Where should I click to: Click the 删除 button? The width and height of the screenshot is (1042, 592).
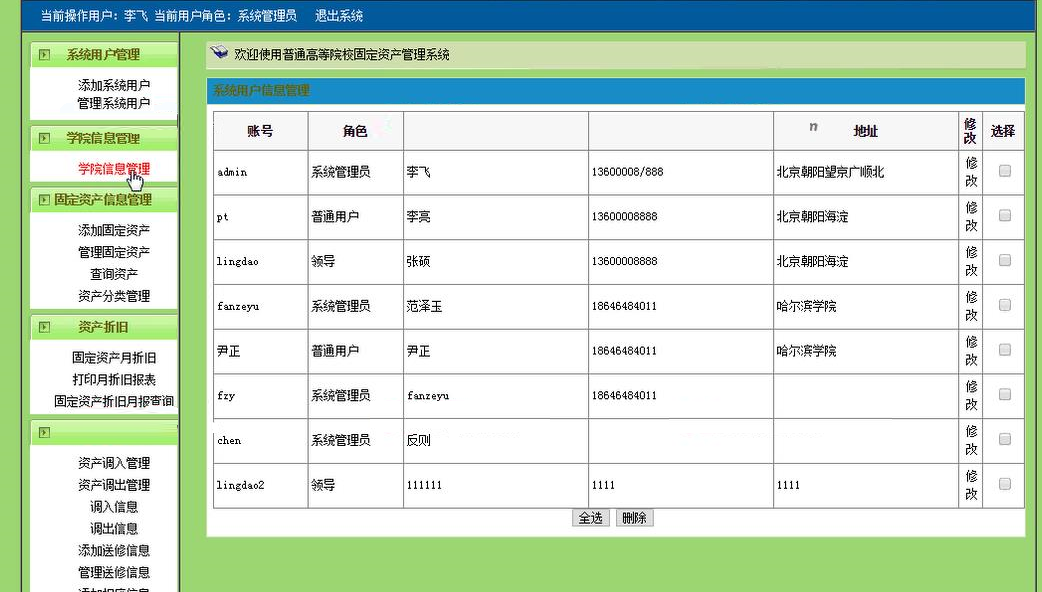coord(635,518)
